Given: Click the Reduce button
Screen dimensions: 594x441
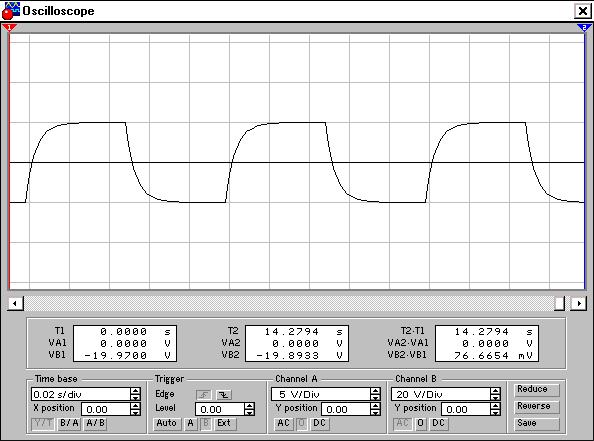Looking at the screenshot, I should coord(537,389).
